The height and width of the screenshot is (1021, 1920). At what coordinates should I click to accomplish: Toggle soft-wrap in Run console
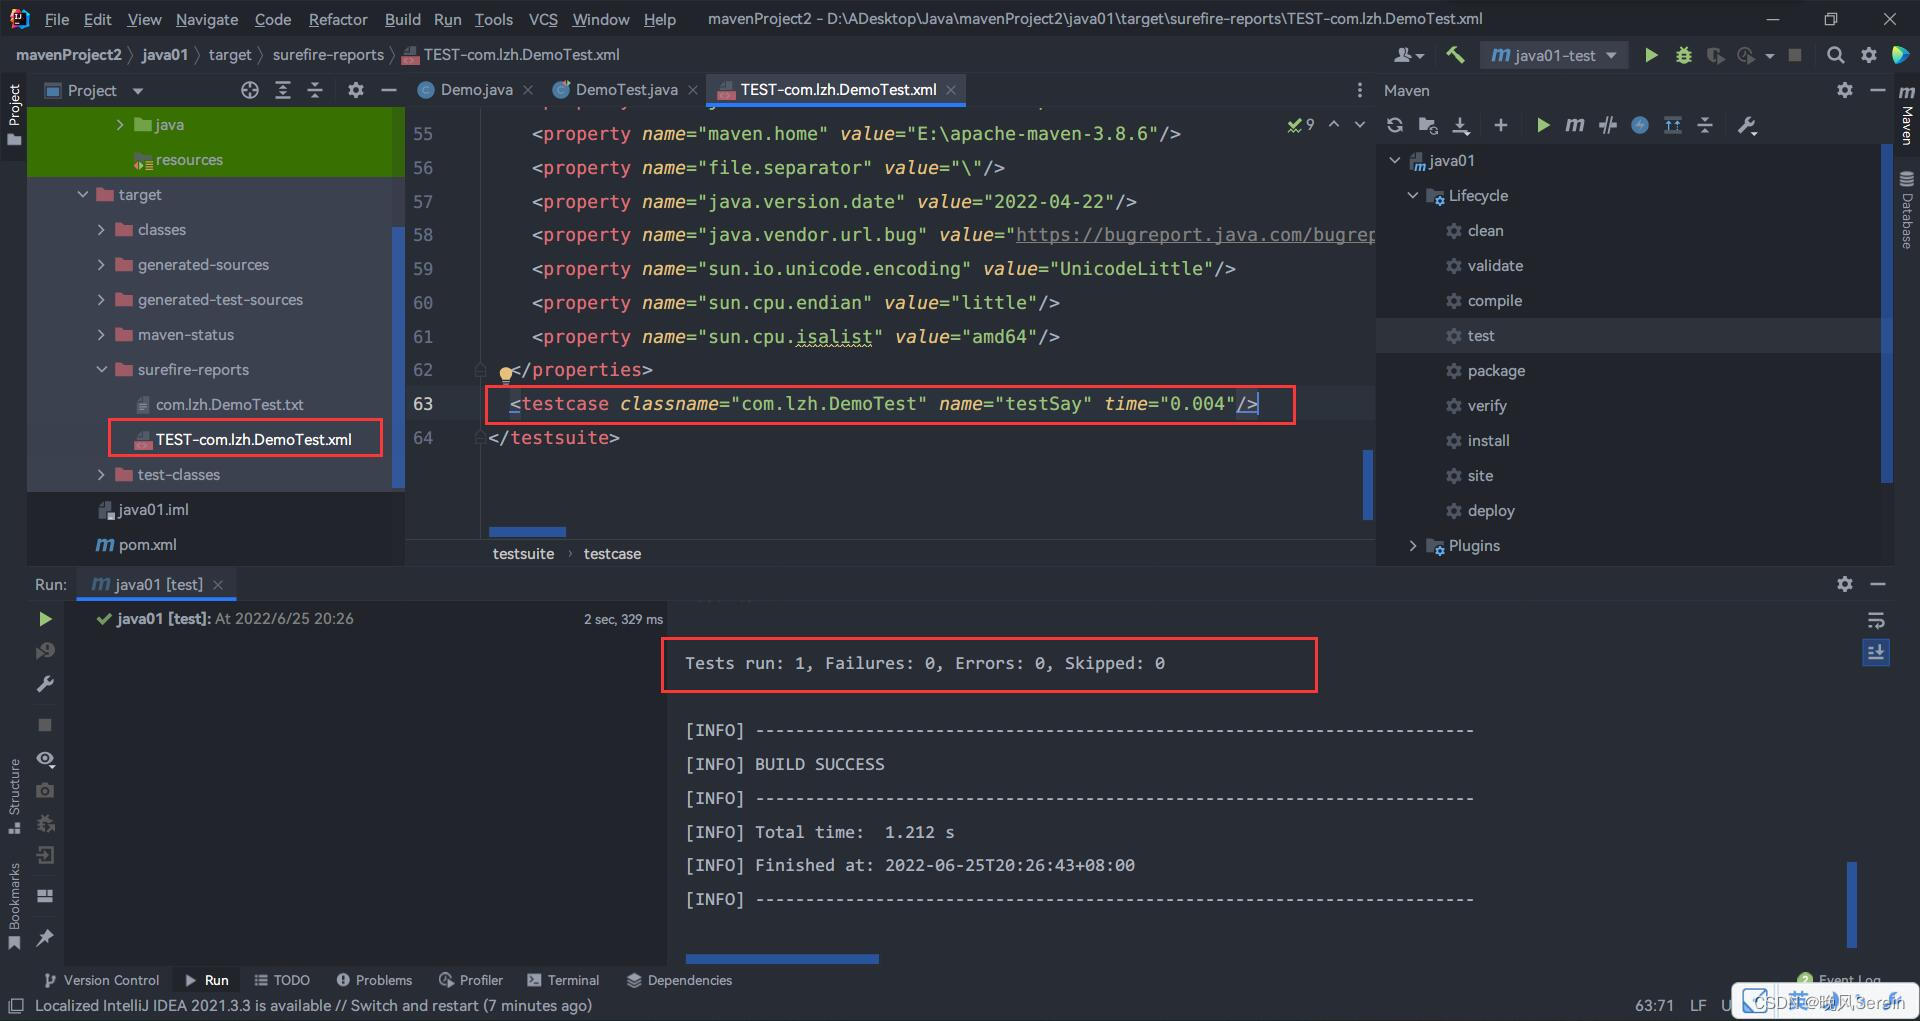coord(1876,620)
